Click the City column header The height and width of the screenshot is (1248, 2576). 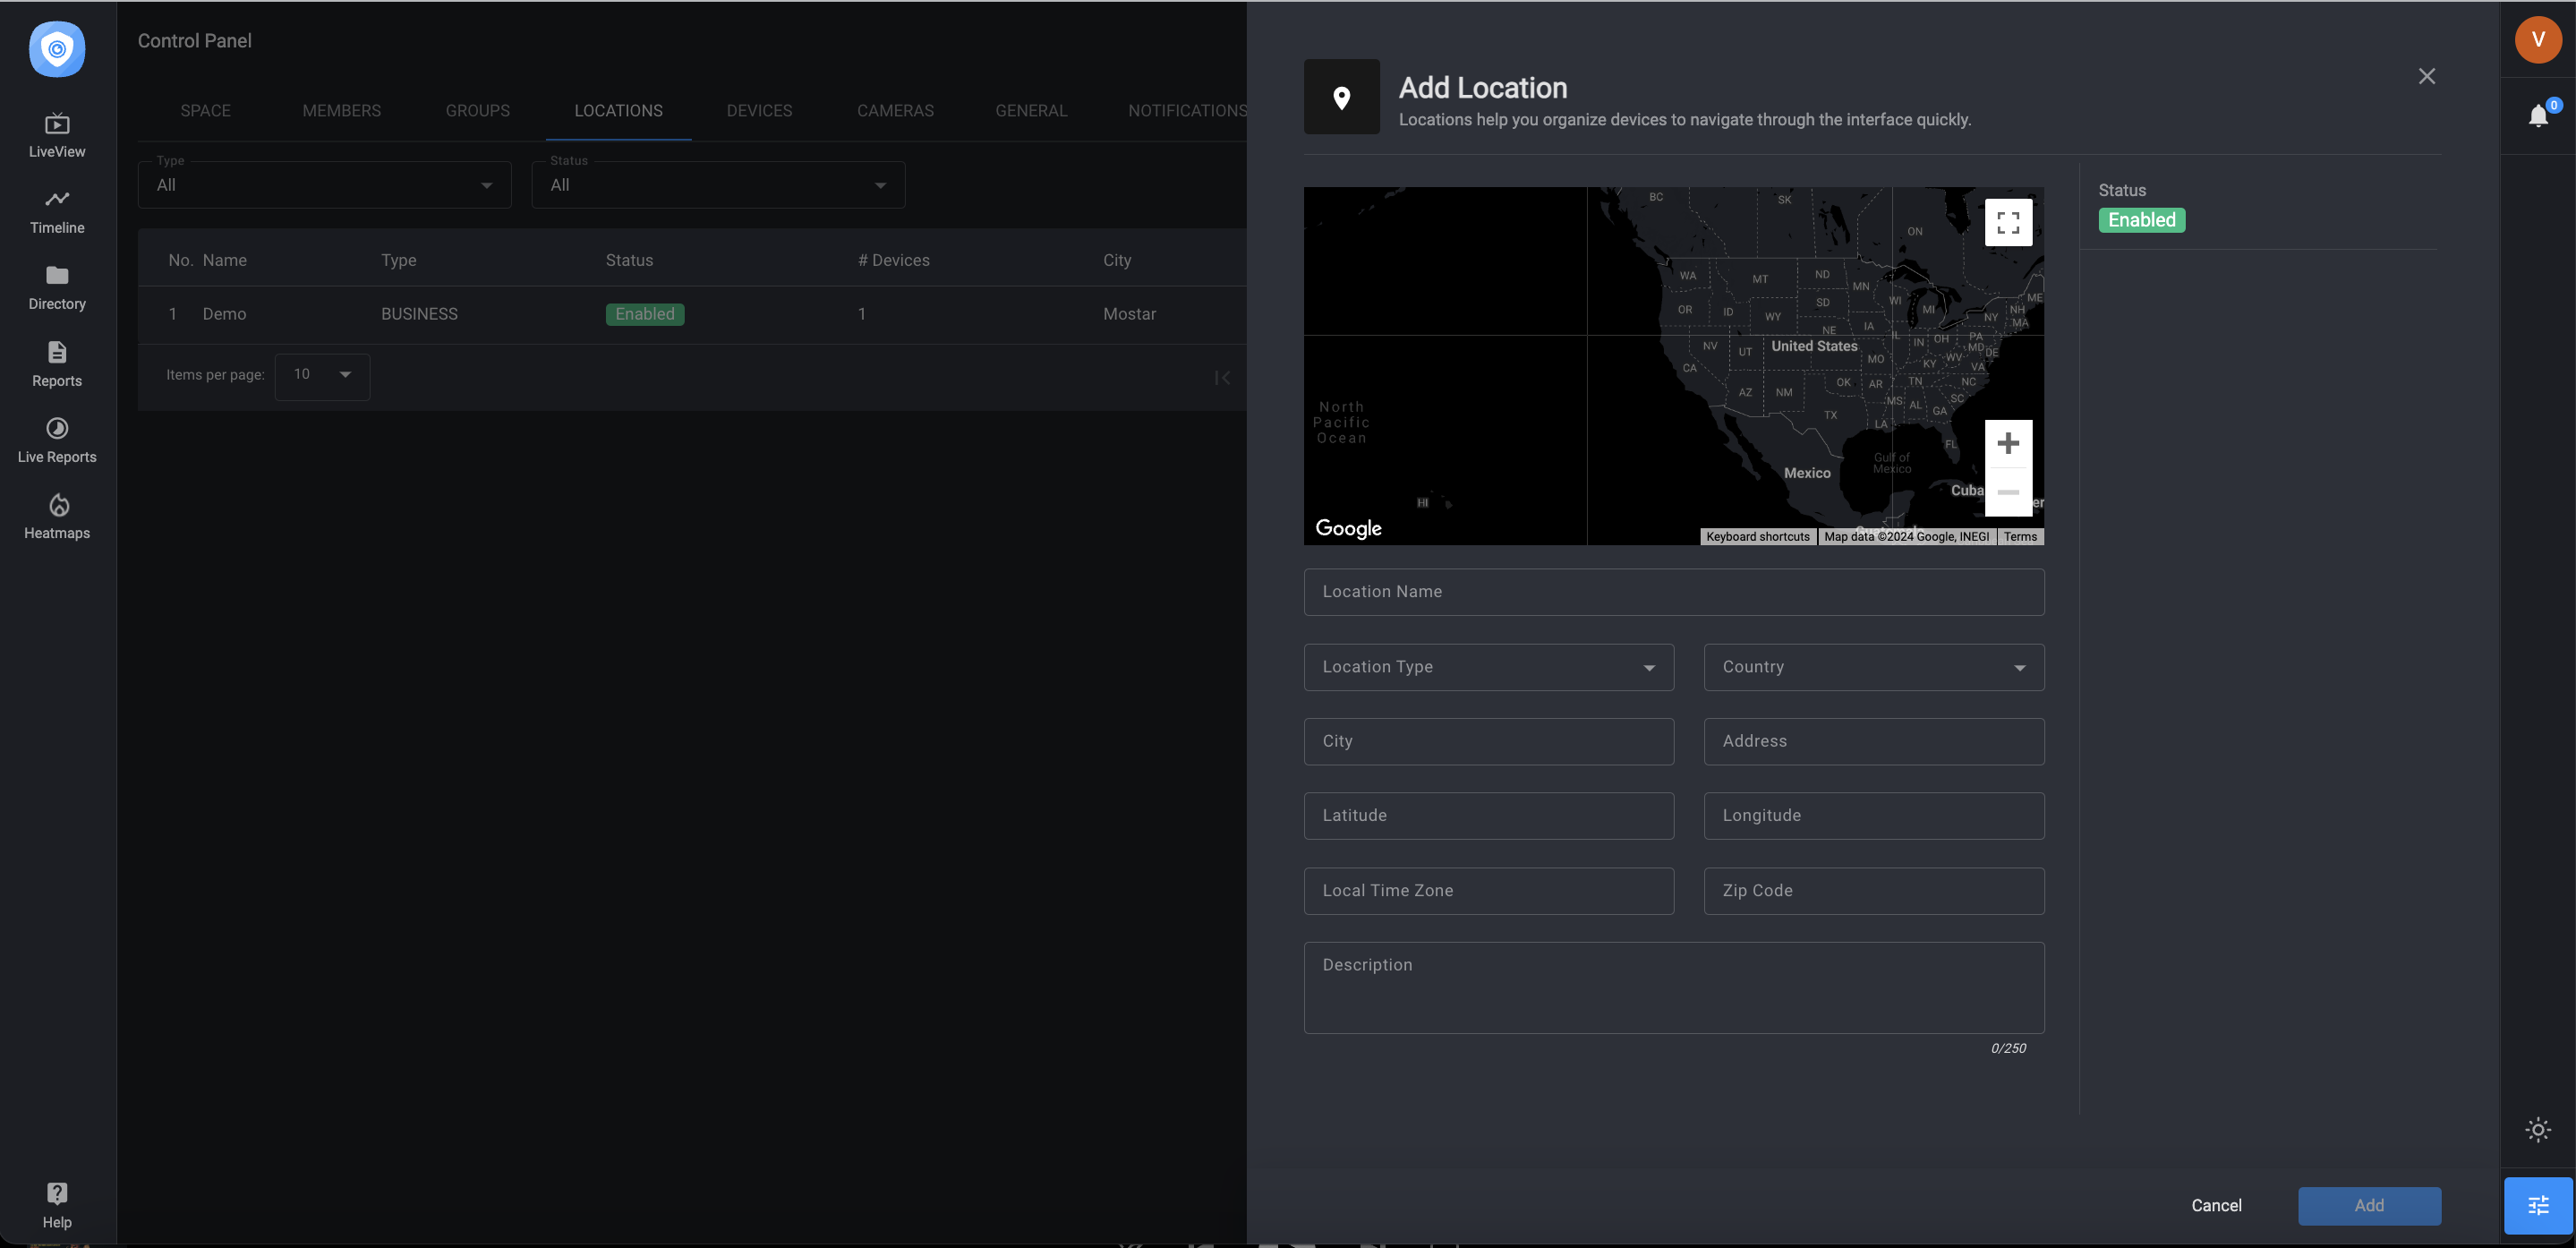1117,260
